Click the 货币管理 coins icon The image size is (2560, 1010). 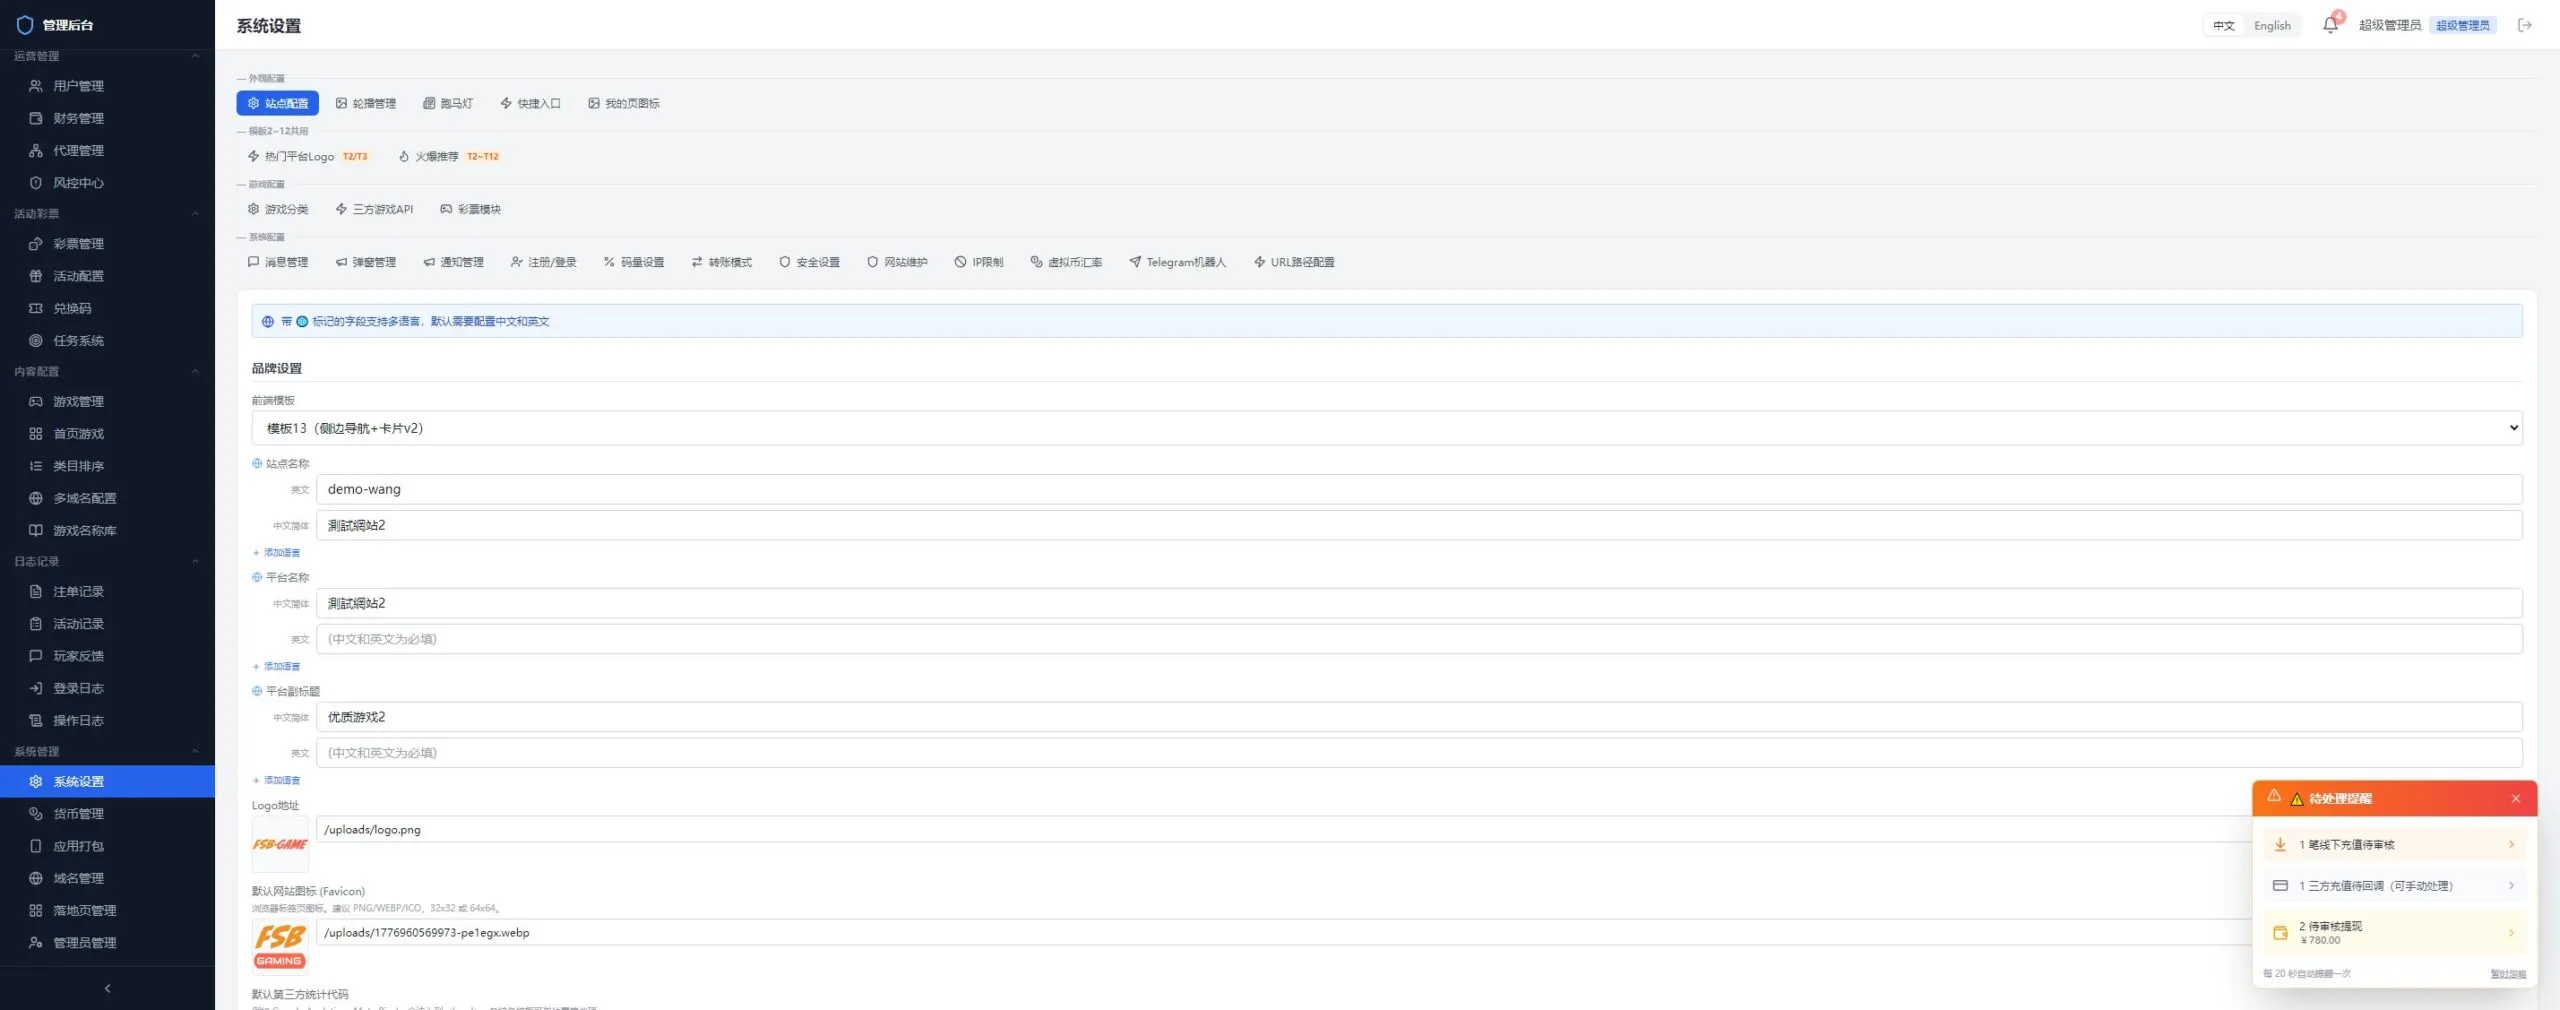pos(35,814)
